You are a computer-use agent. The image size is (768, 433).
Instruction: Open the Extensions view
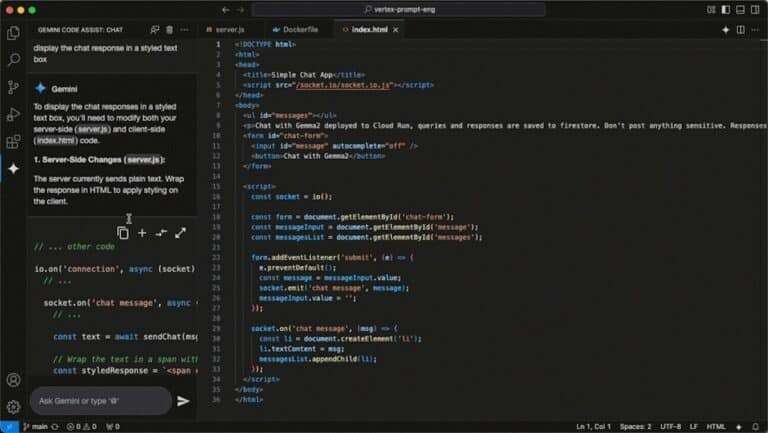coord(14,142)
